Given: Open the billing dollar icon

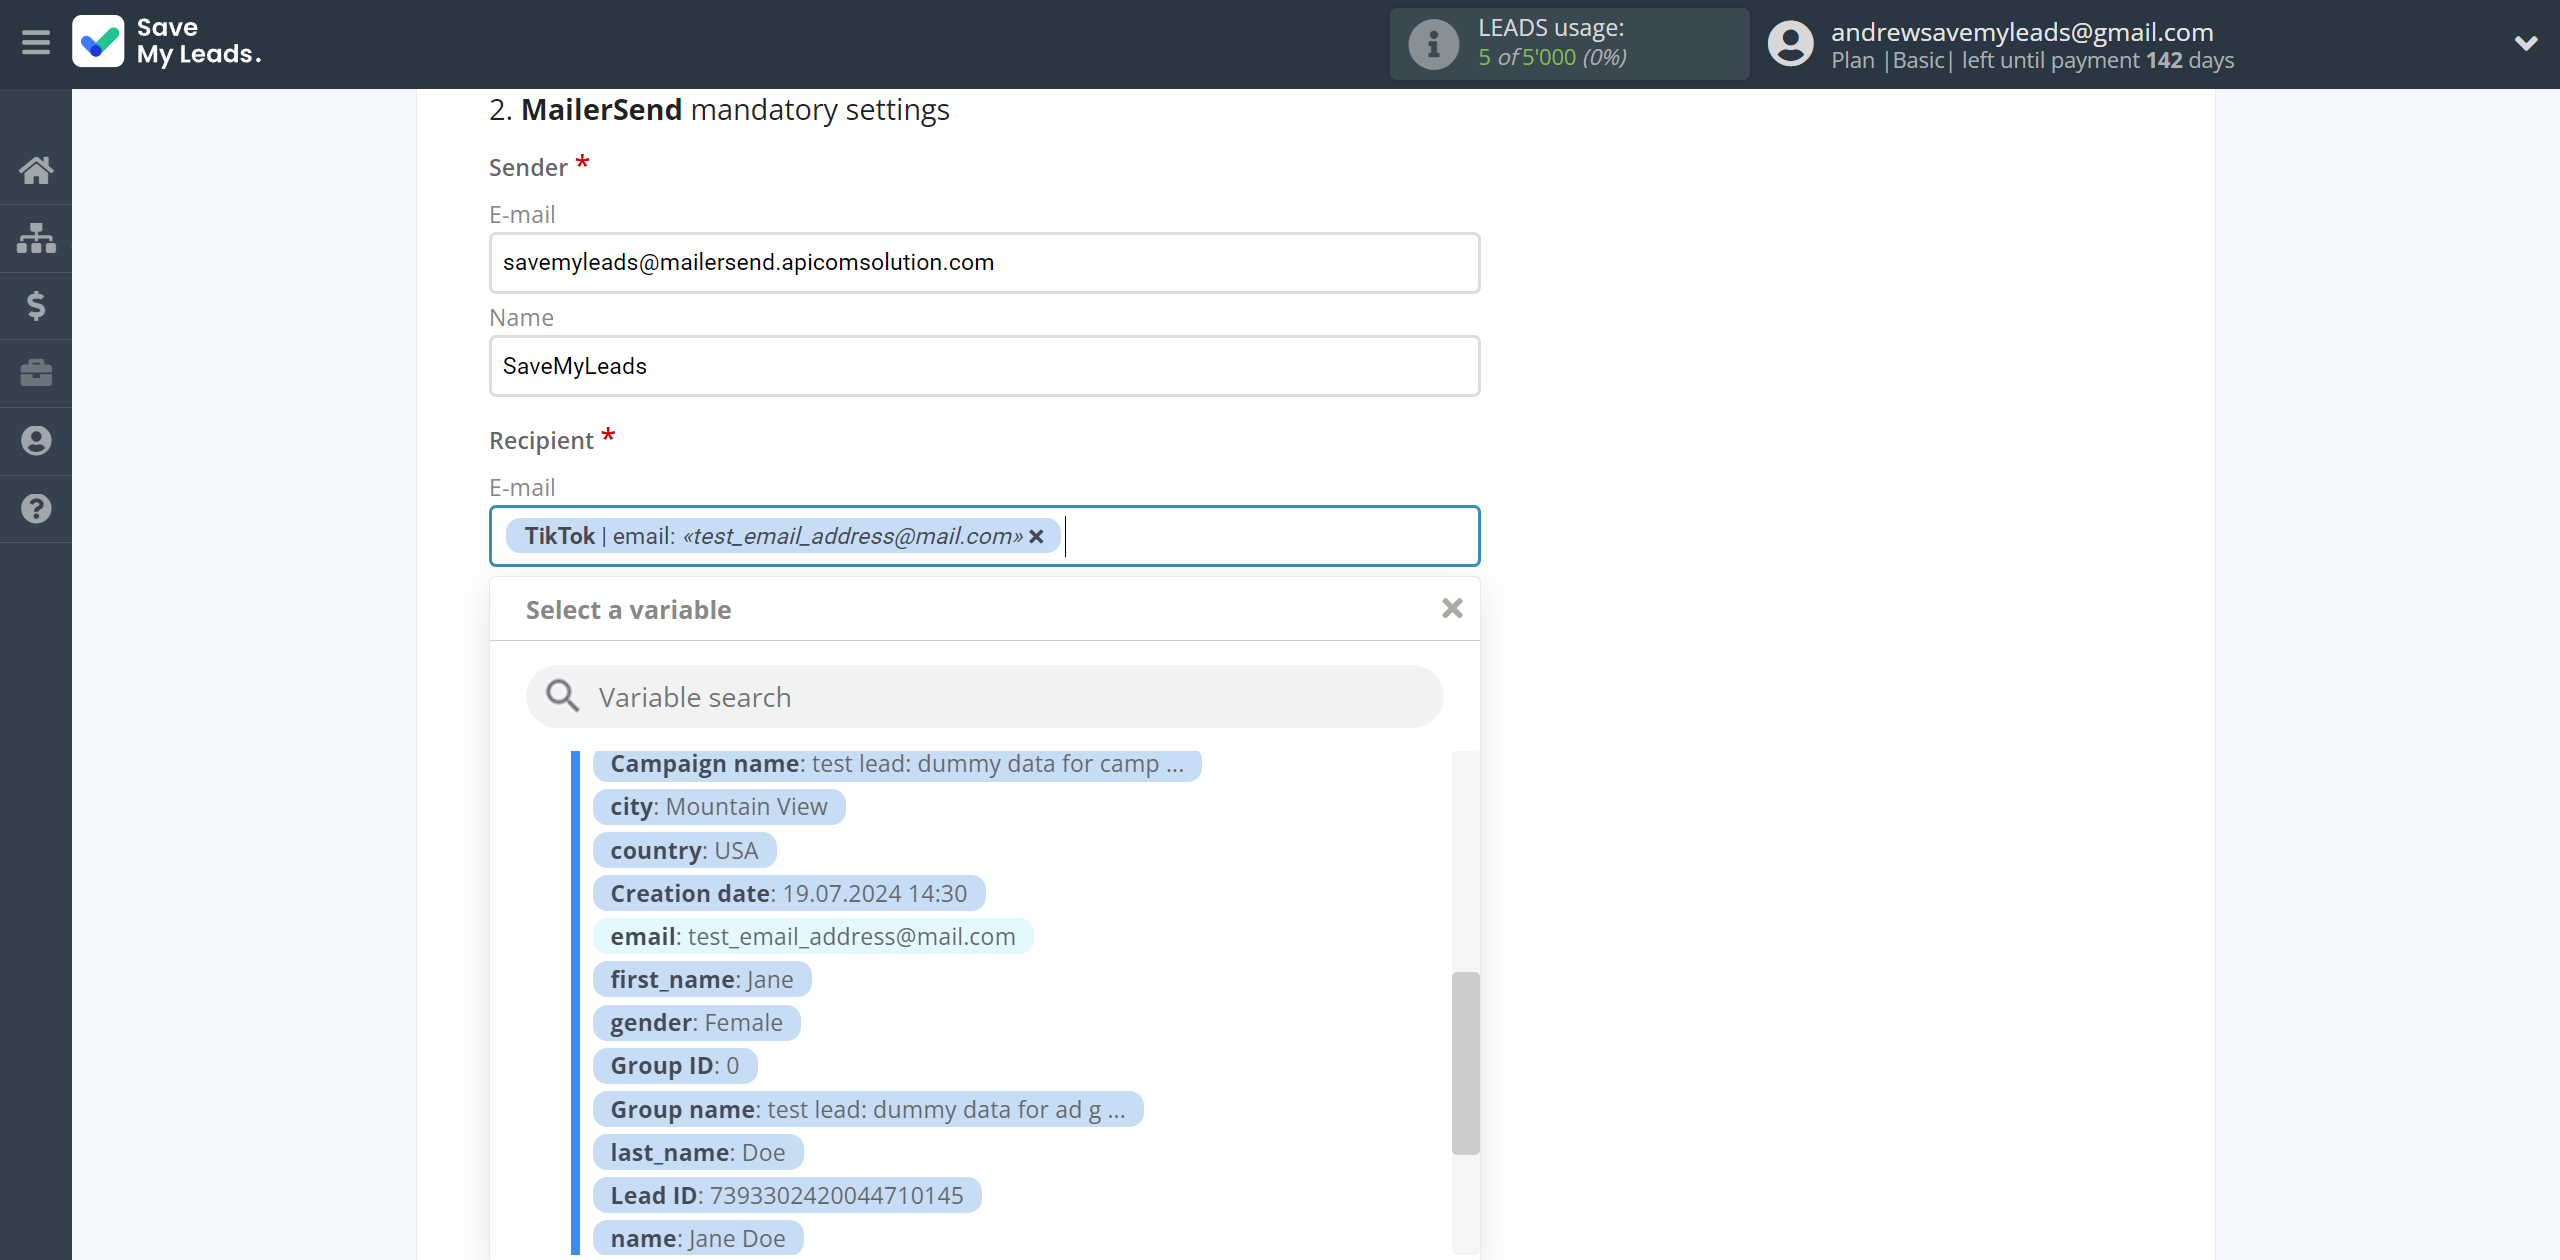Looking at the screenshot, I should [36, 305].
